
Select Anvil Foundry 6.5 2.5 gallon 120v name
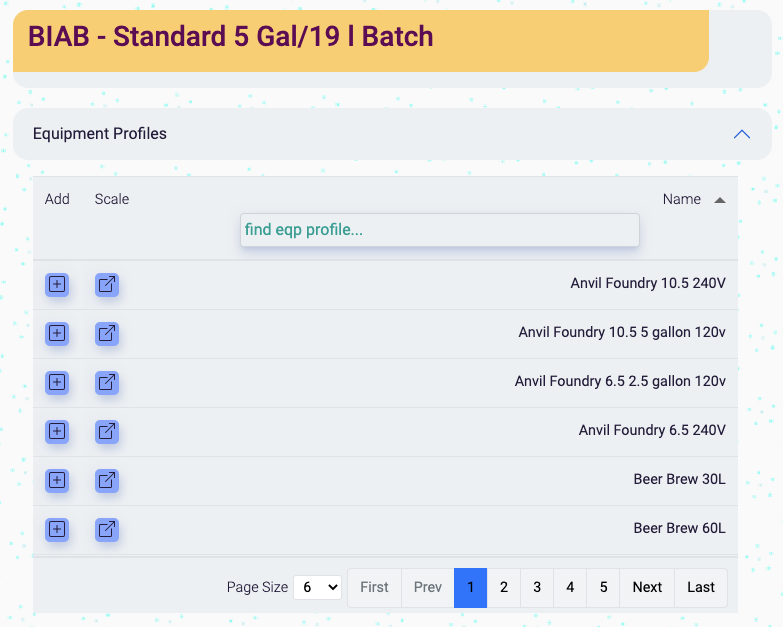click(x=620, y=381)
